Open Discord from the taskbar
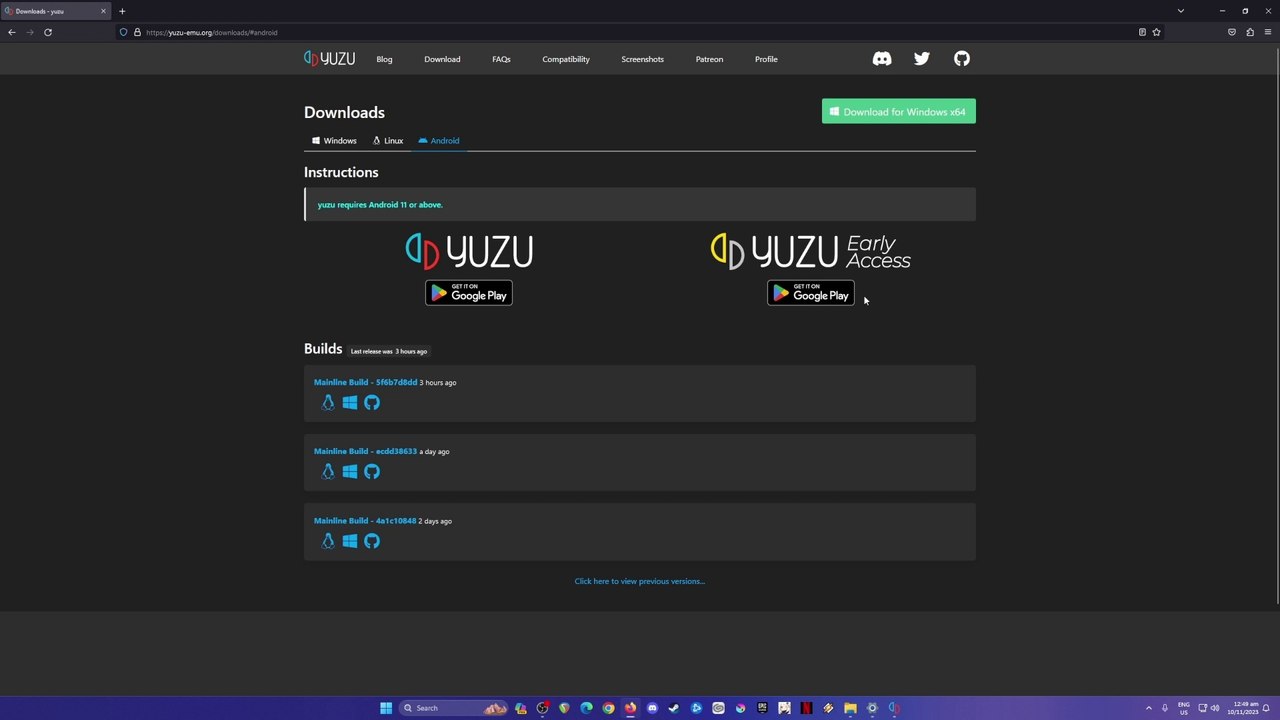The image size is (1280, 720). coord(652,708)
